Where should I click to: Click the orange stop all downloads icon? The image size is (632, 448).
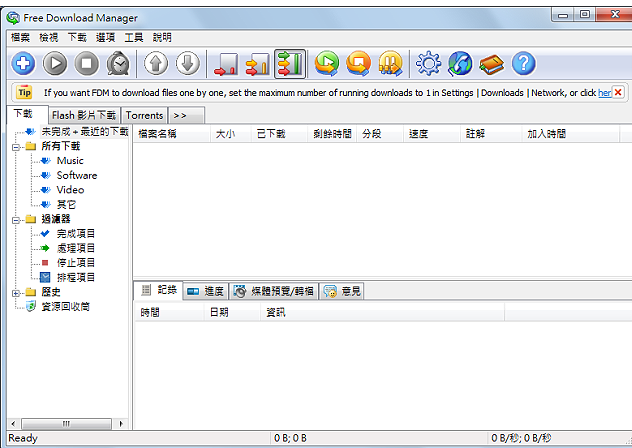(359, 64)
